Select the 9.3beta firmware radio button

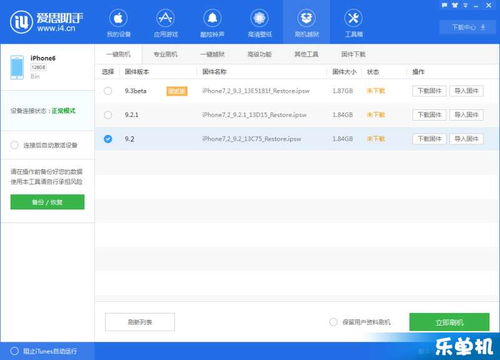tap(108, 91)
